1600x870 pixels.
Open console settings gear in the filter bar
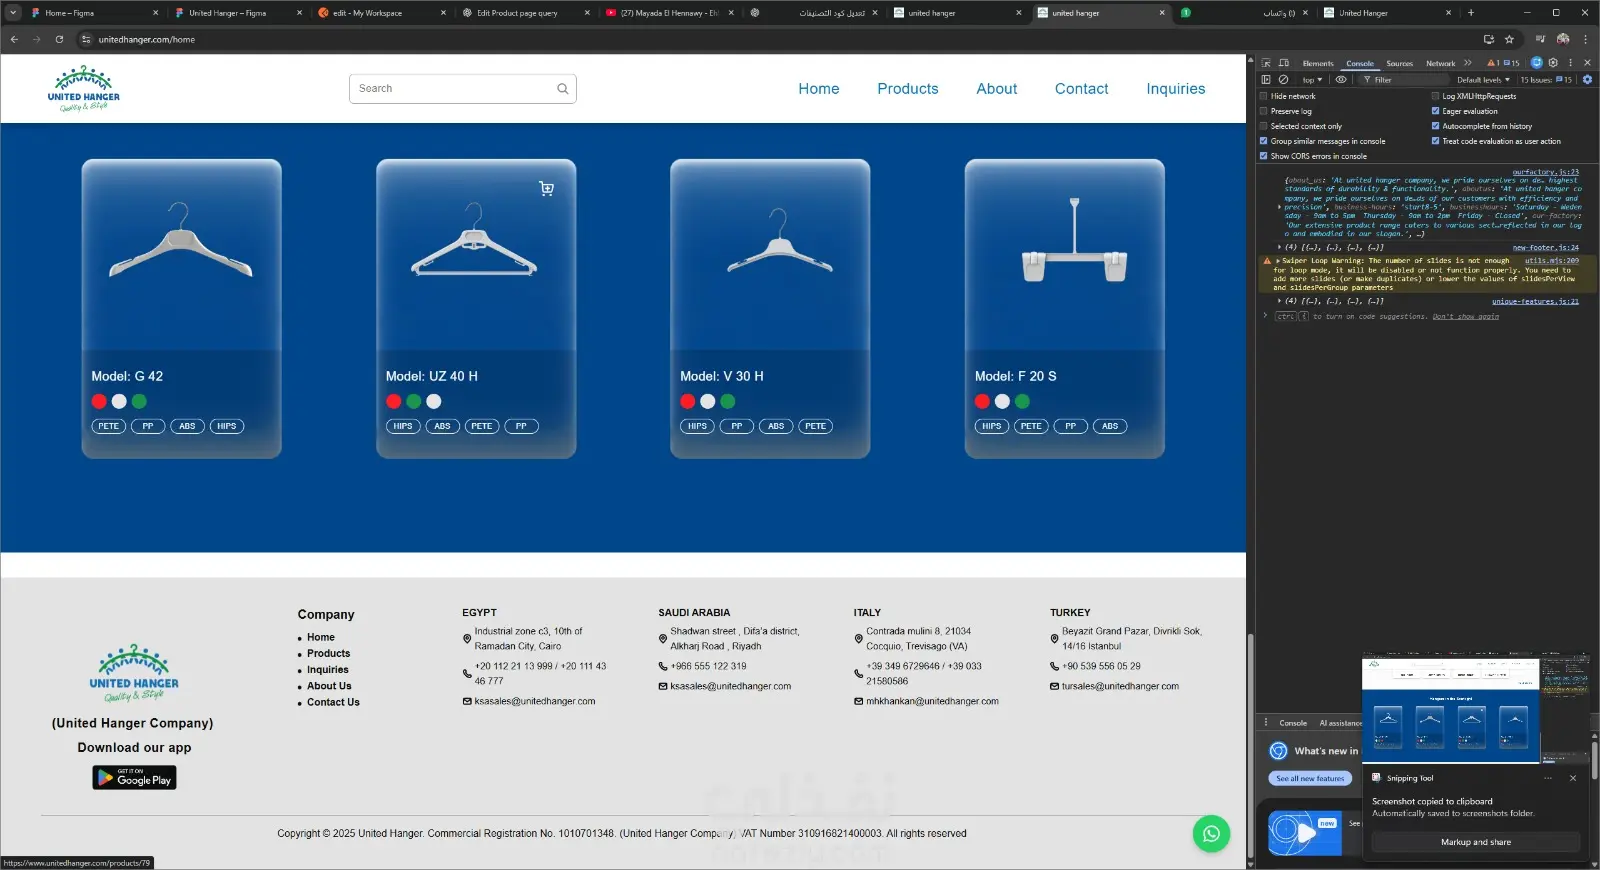pyautogui.click(x=1587, y=80)
